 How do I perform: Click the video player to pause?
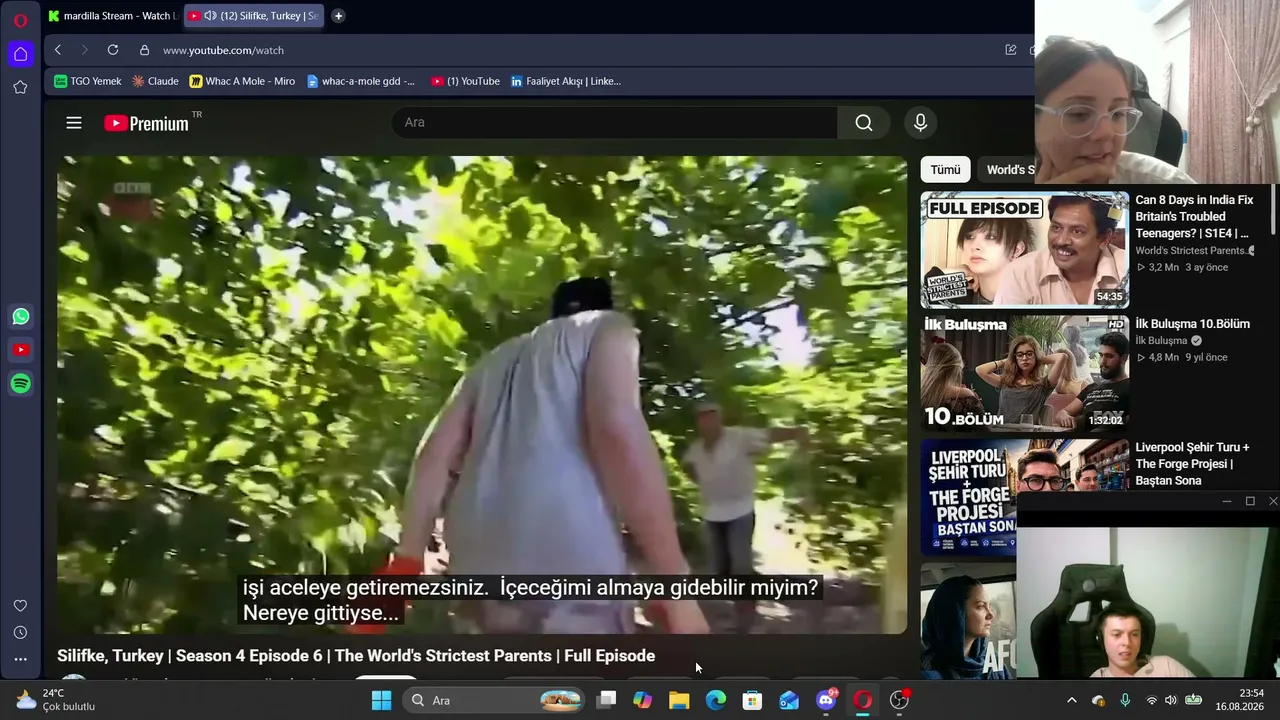[482, 394]
